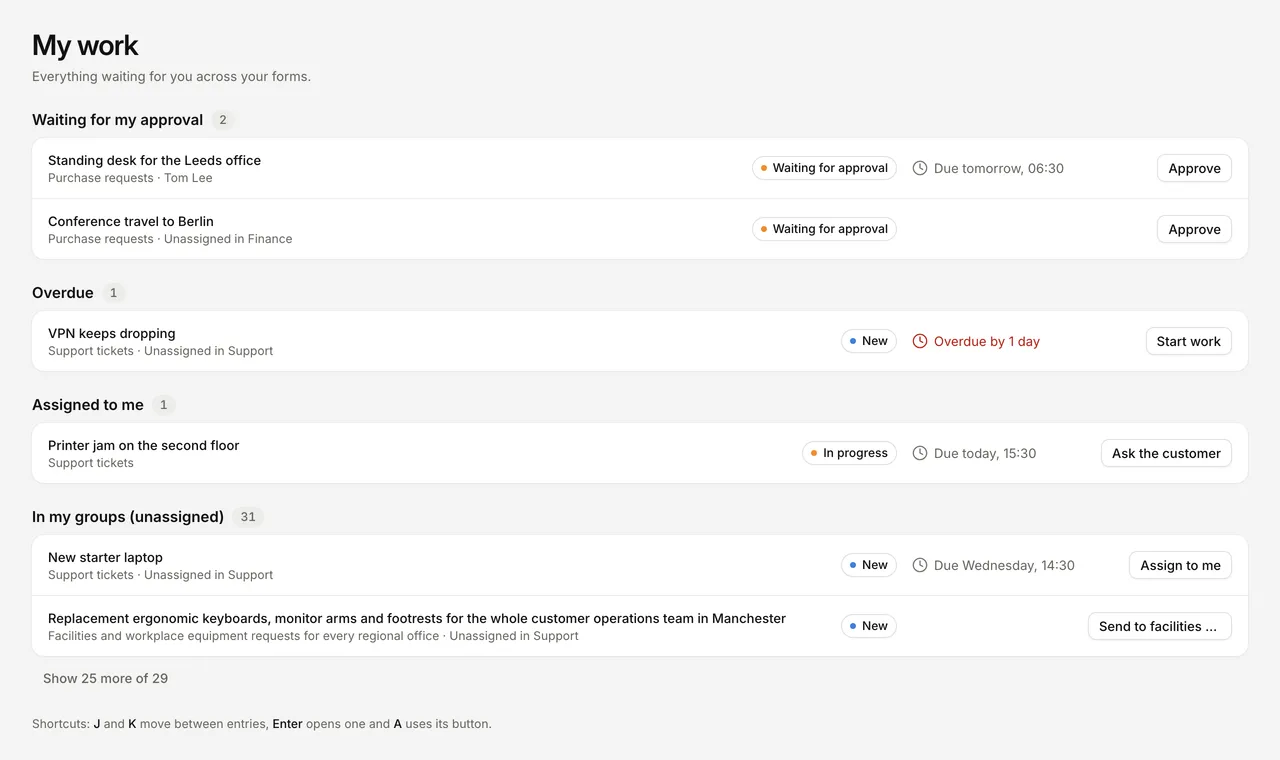1280x760 pixels.
Task: Approve the Standing desk for the Leeds office request
Action: tap(1194, 168)
